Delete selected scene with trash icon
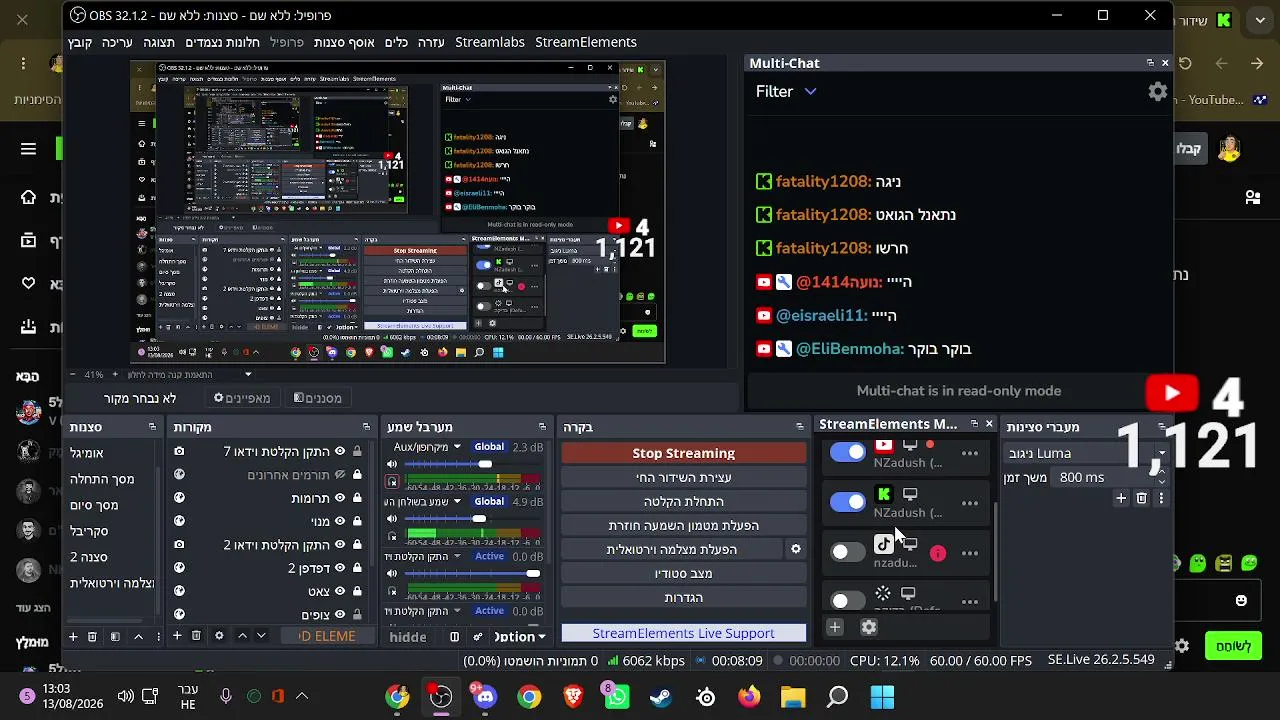 (x=92, y=636)
